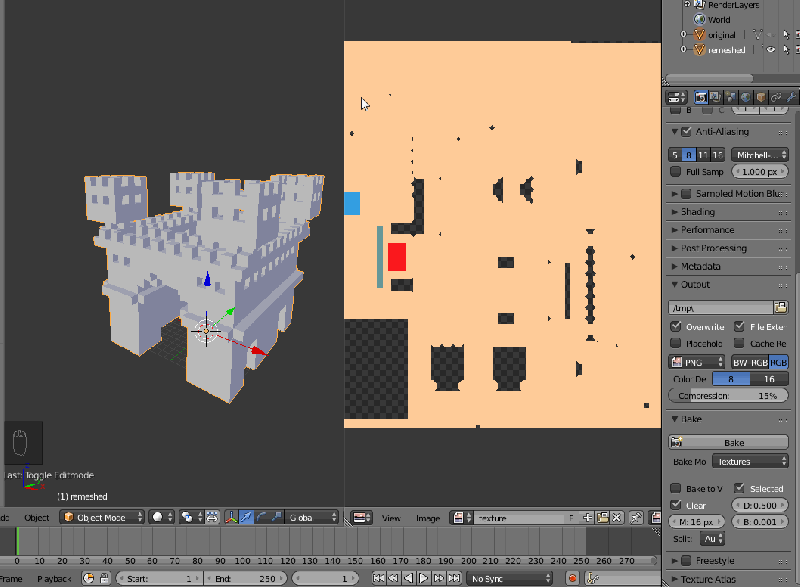
Task: Create a new image via the plus icon
Action: click(x=589, y=518)
